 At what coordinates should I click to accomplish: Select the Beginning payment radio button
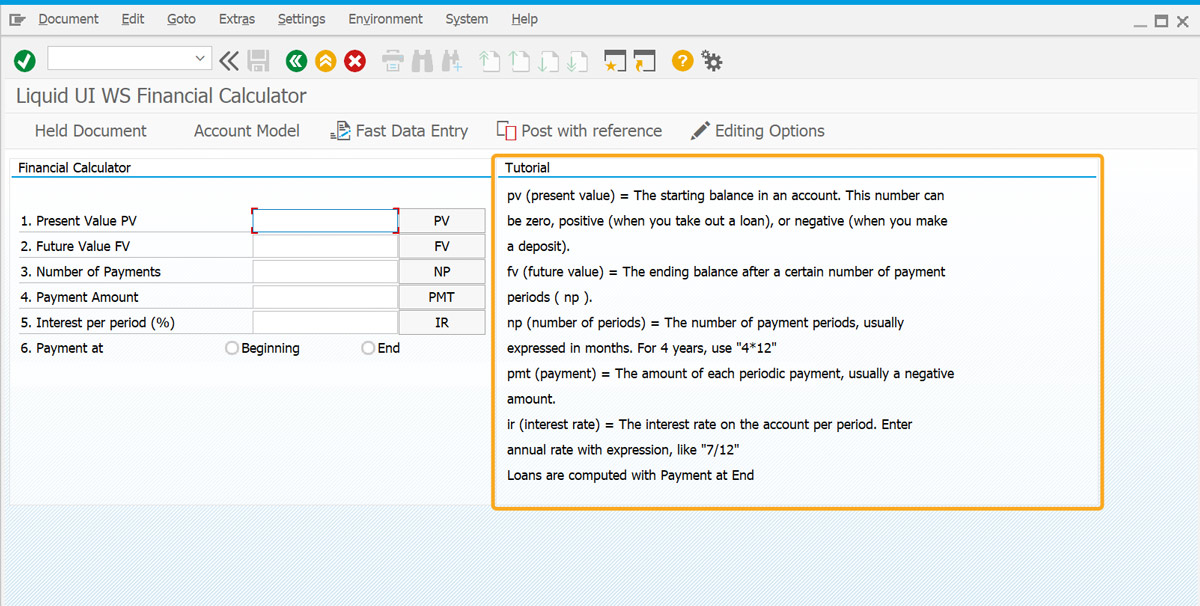point(232,348)
